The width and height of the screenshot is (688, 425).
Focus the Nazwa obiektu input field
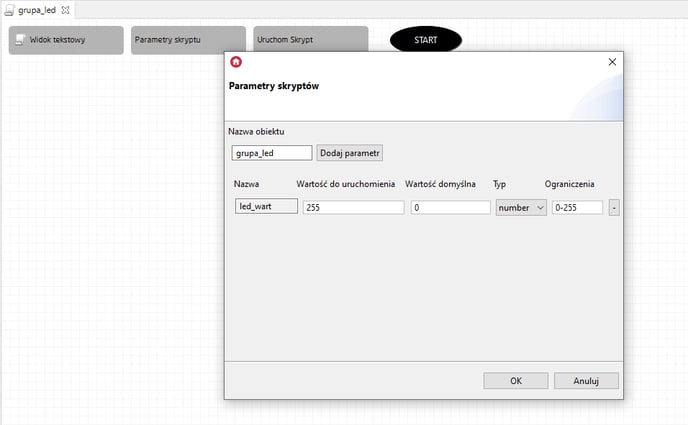tap(270, 153)
